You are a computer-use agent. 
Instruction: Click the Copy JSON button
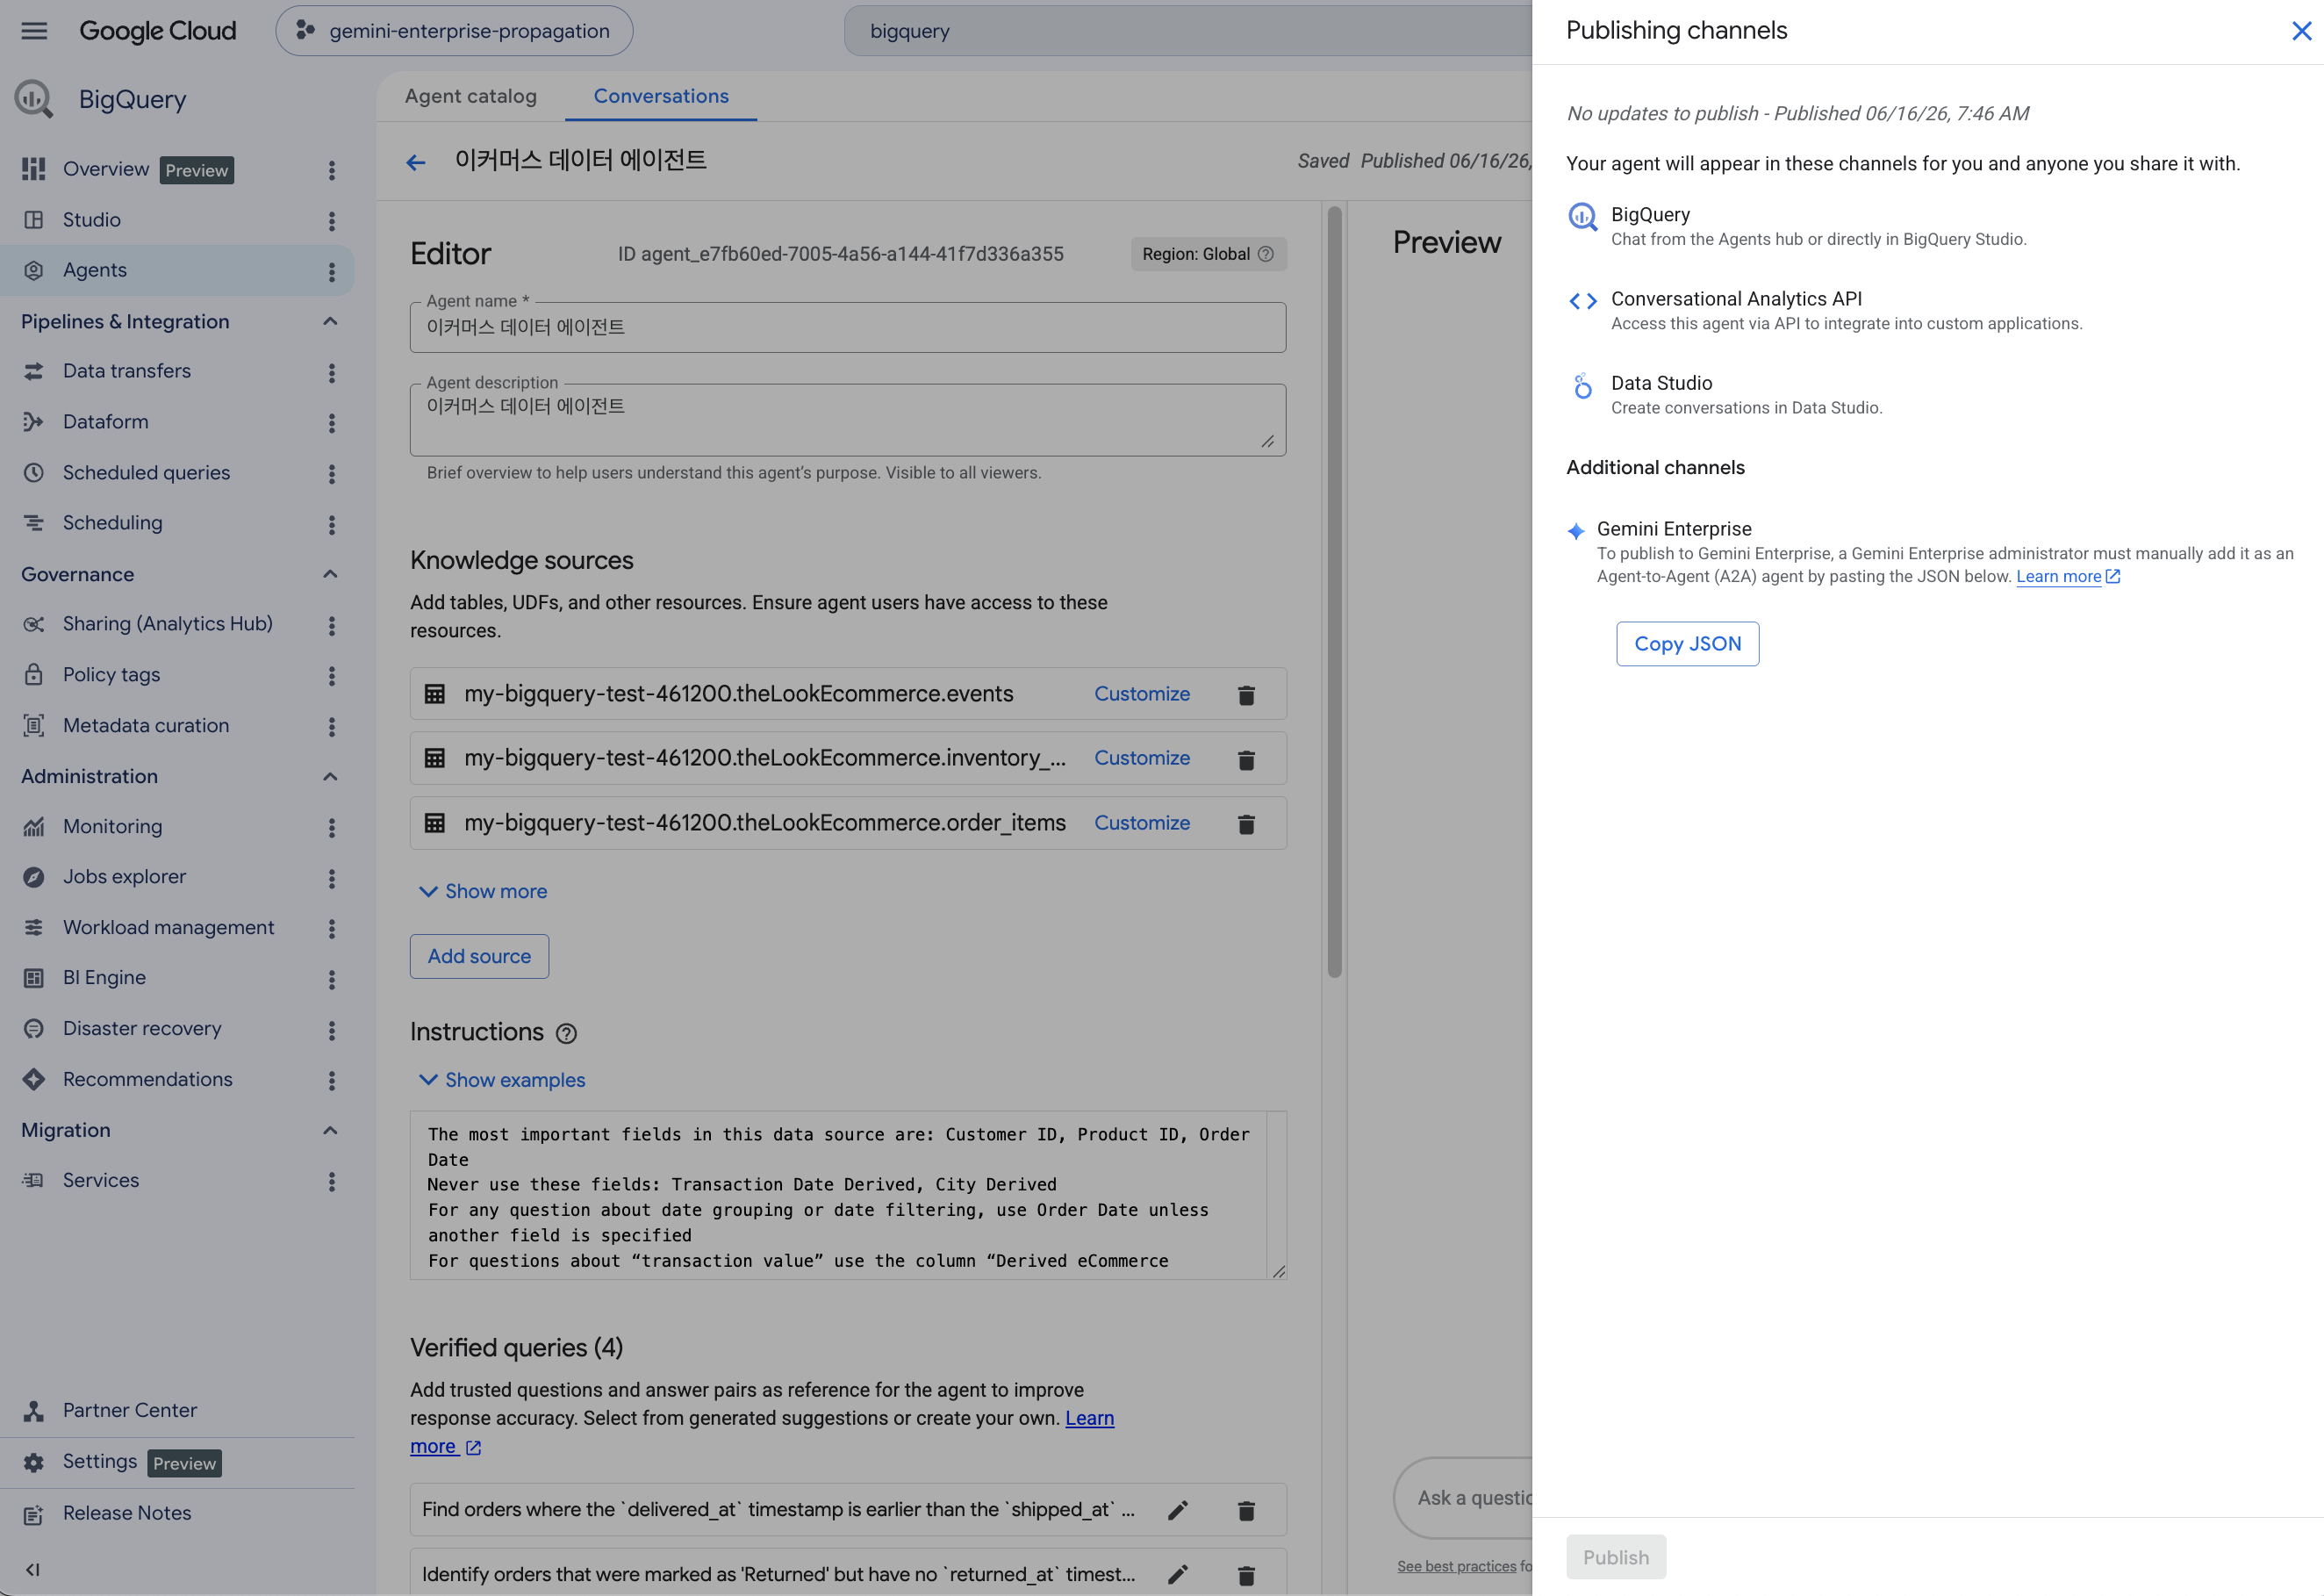tap(1687, 644)
